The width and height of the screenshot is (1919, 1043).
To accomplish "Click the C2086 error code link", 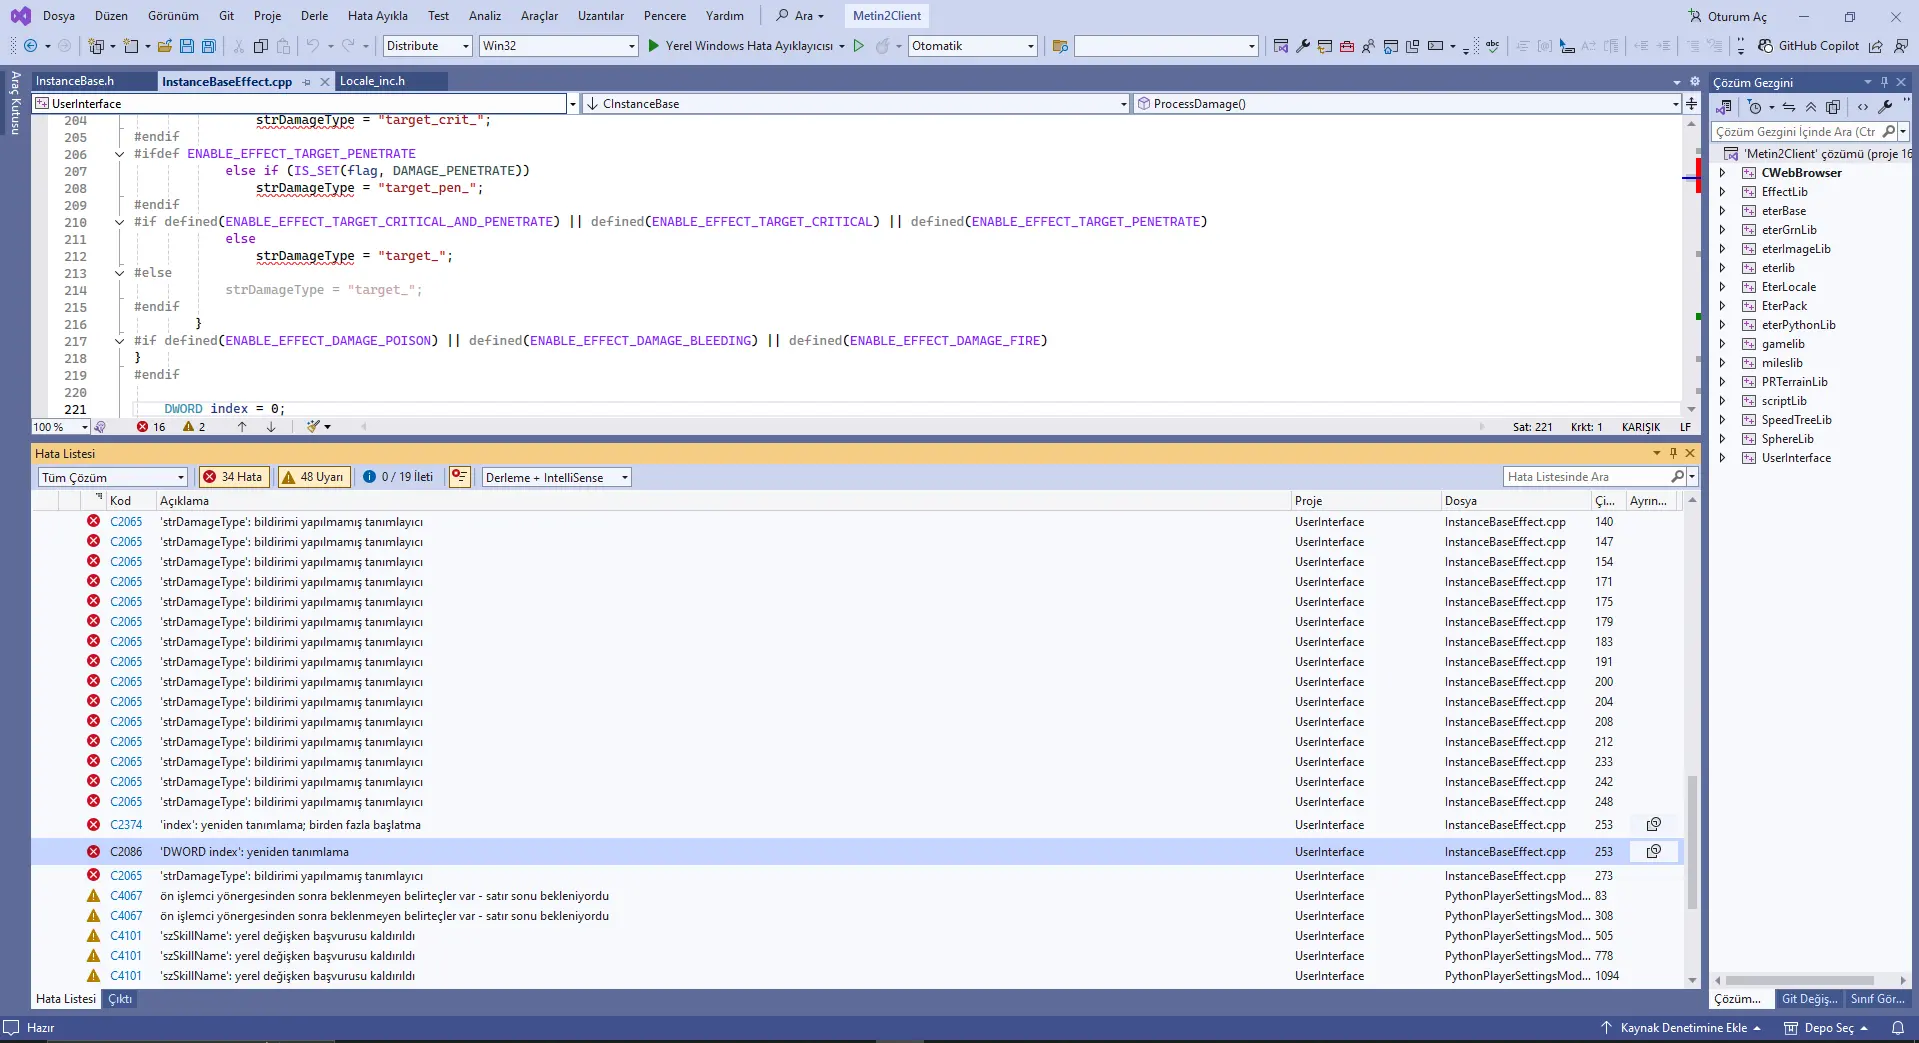I will pos(126,852).
